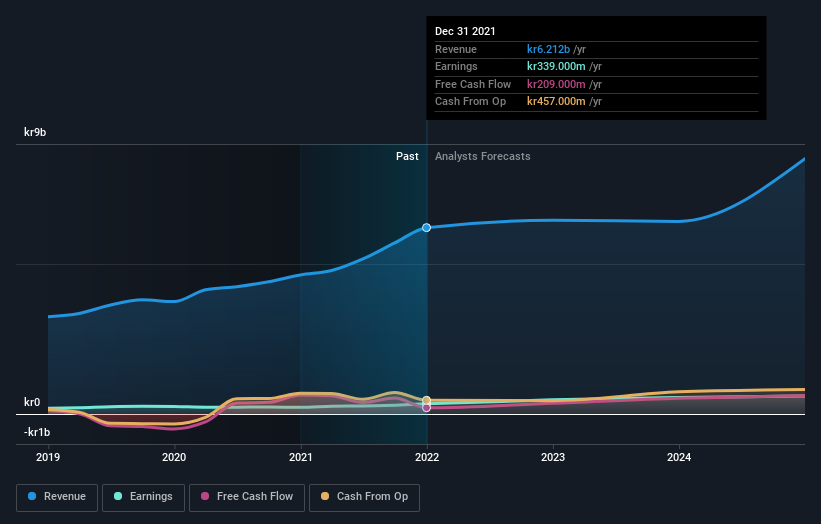Click the Dec 31 2021 tooltip date

pyautogui.click(x=465, y=31)
